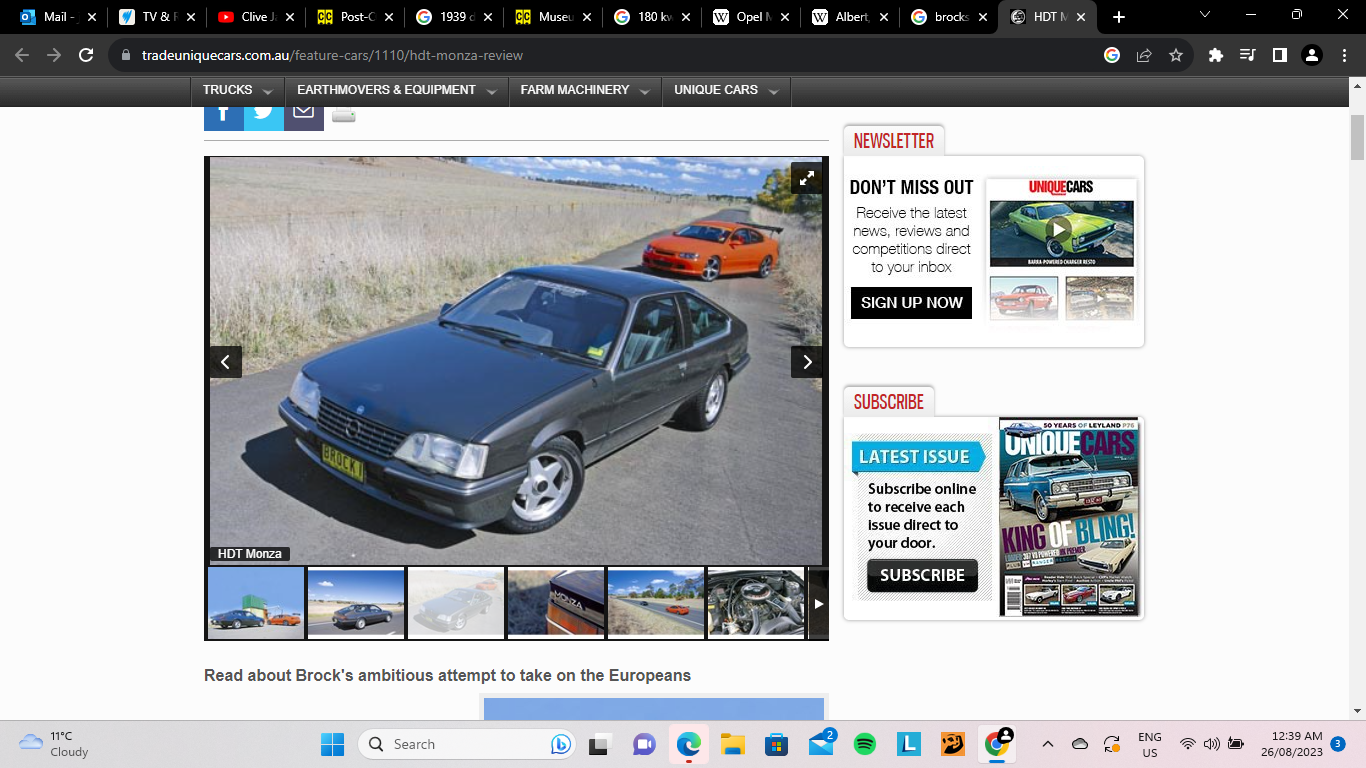Screen dimensions: 1366x768
Task: Open Unique Cars magazine cover
Action: pyautogui.click(x=1069, y=516)
